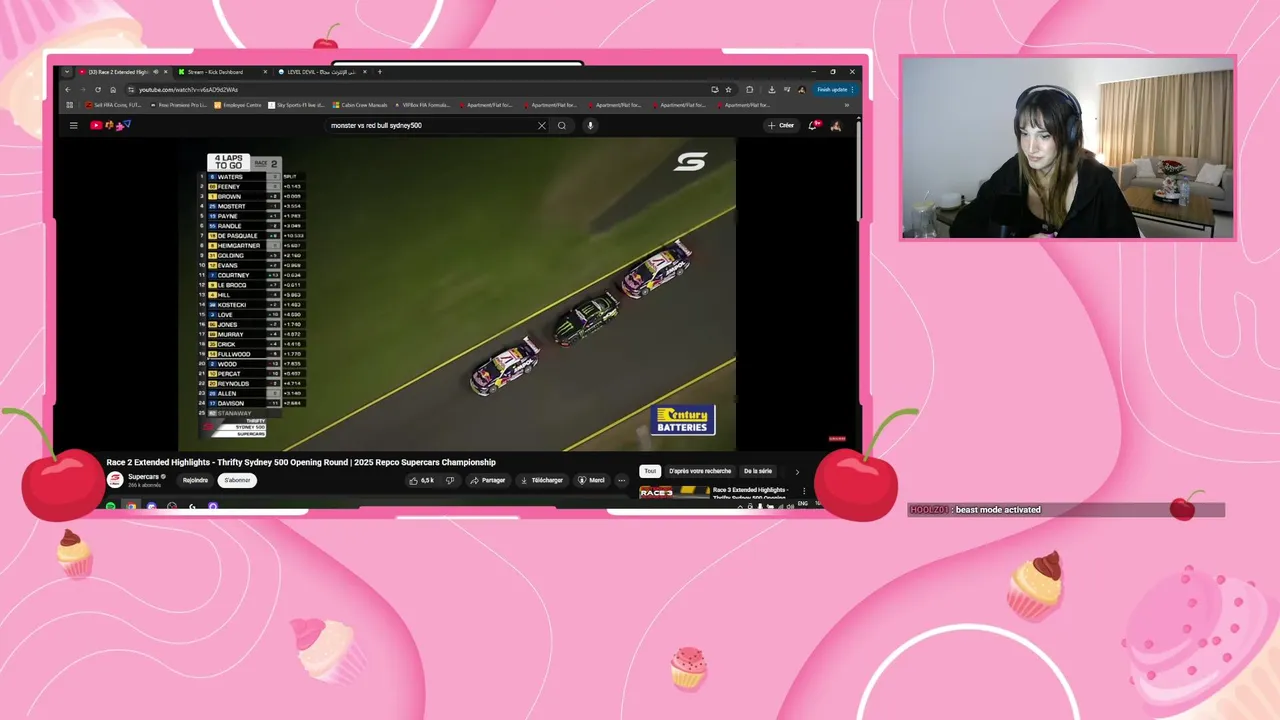Dislike the Race 2 highlights video
1280x720 pixels.
click(x=450, y=480)
